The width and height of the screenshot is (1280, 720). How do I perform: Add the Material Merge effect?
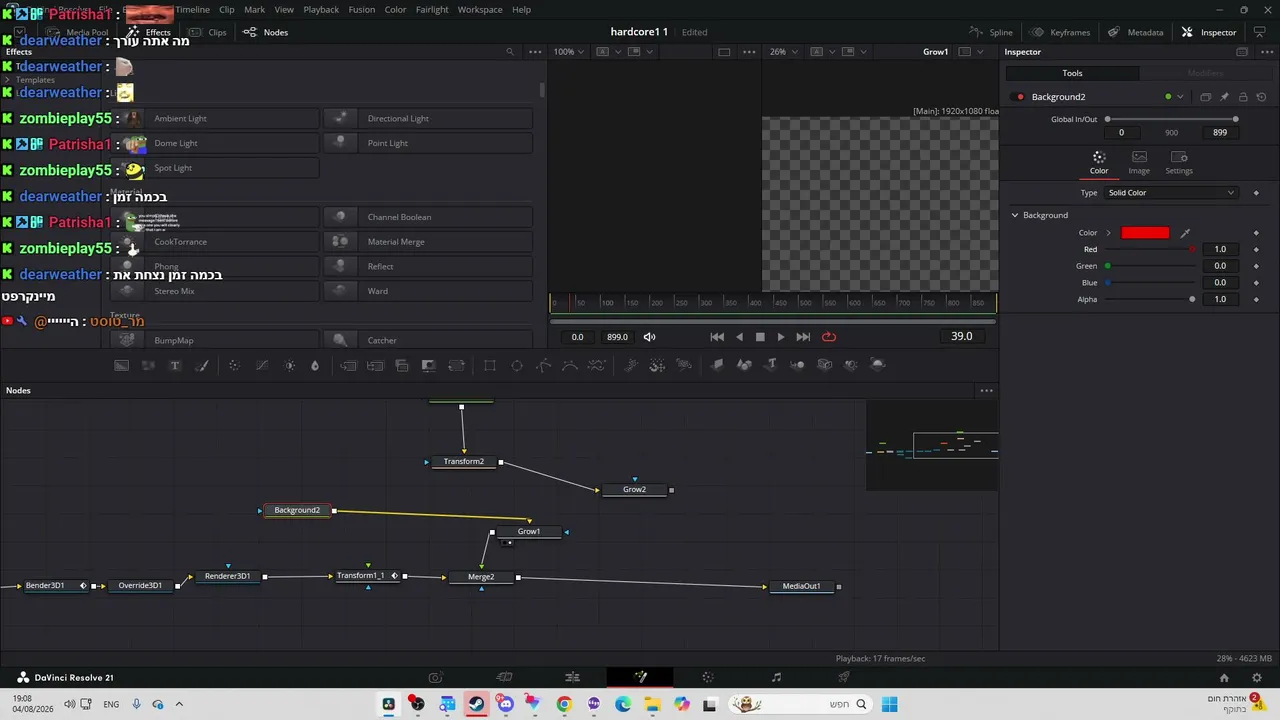[428, 242]
